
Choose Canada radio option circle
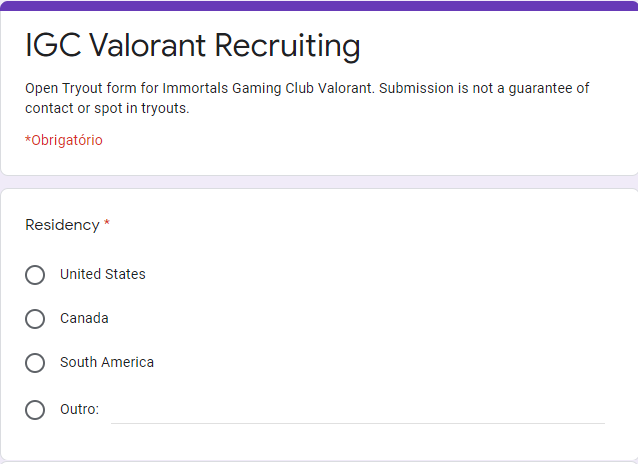(35, 319)
